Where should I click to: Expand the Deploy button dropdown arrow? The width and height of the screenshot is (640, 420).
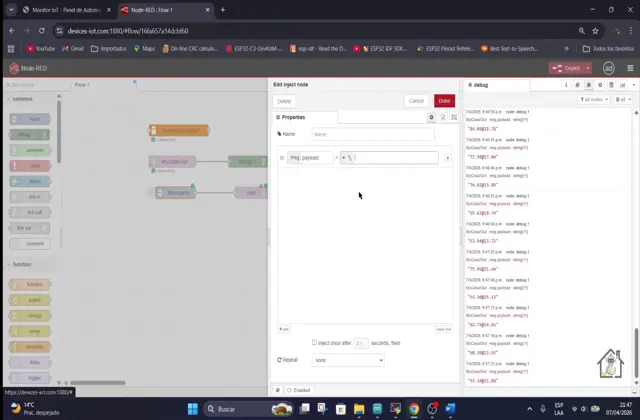[x=588, y=68]
